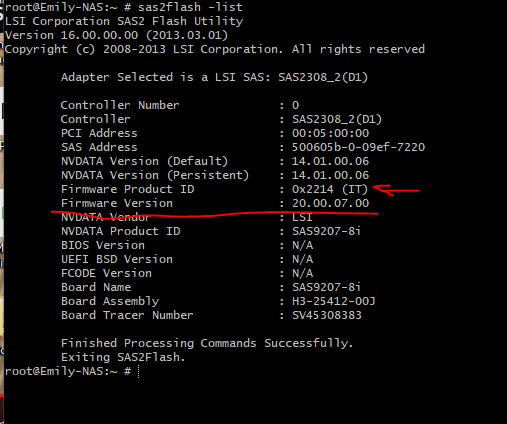Viewport: 507px width, 424px height.
Task: Click the Board Assembly value H3-25412-00J
Action: (334, 301)
